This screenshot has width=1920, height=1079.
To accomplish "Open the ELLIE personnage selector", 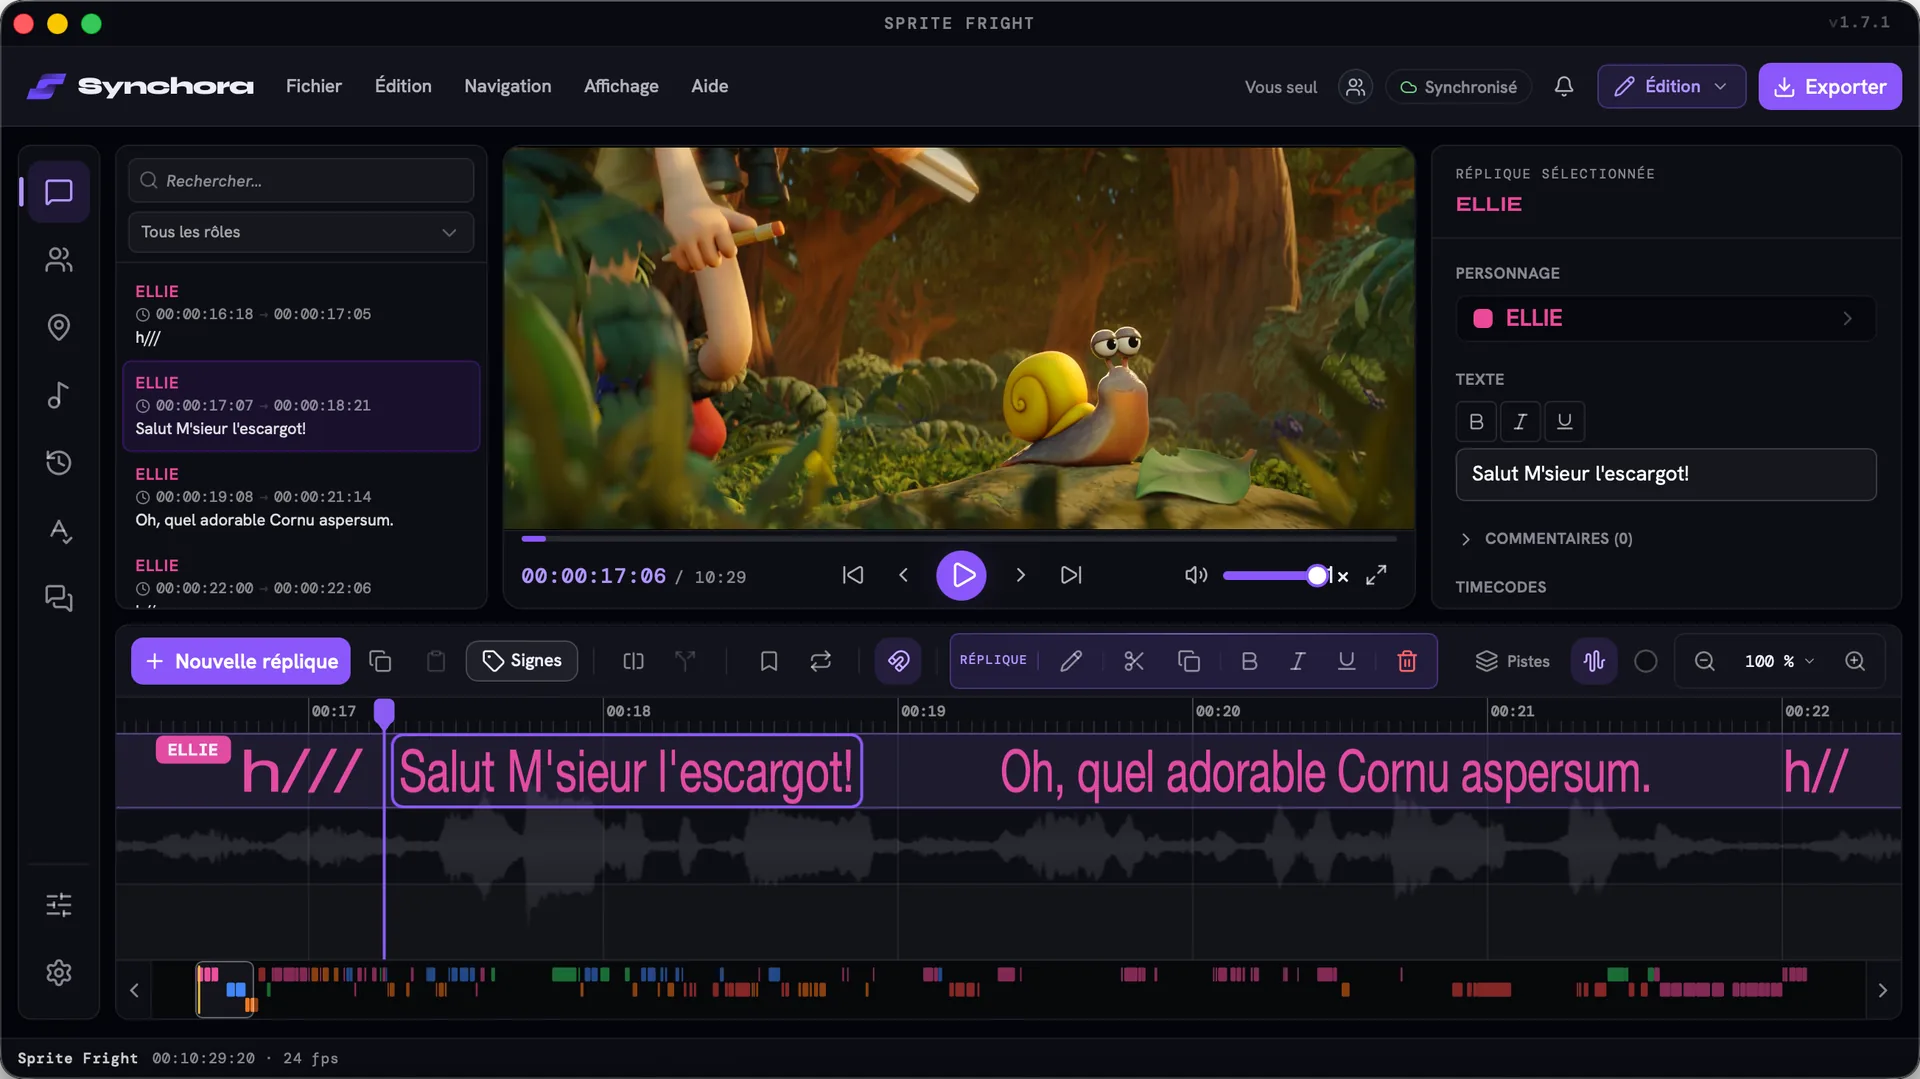I will tap(1666, 318).
